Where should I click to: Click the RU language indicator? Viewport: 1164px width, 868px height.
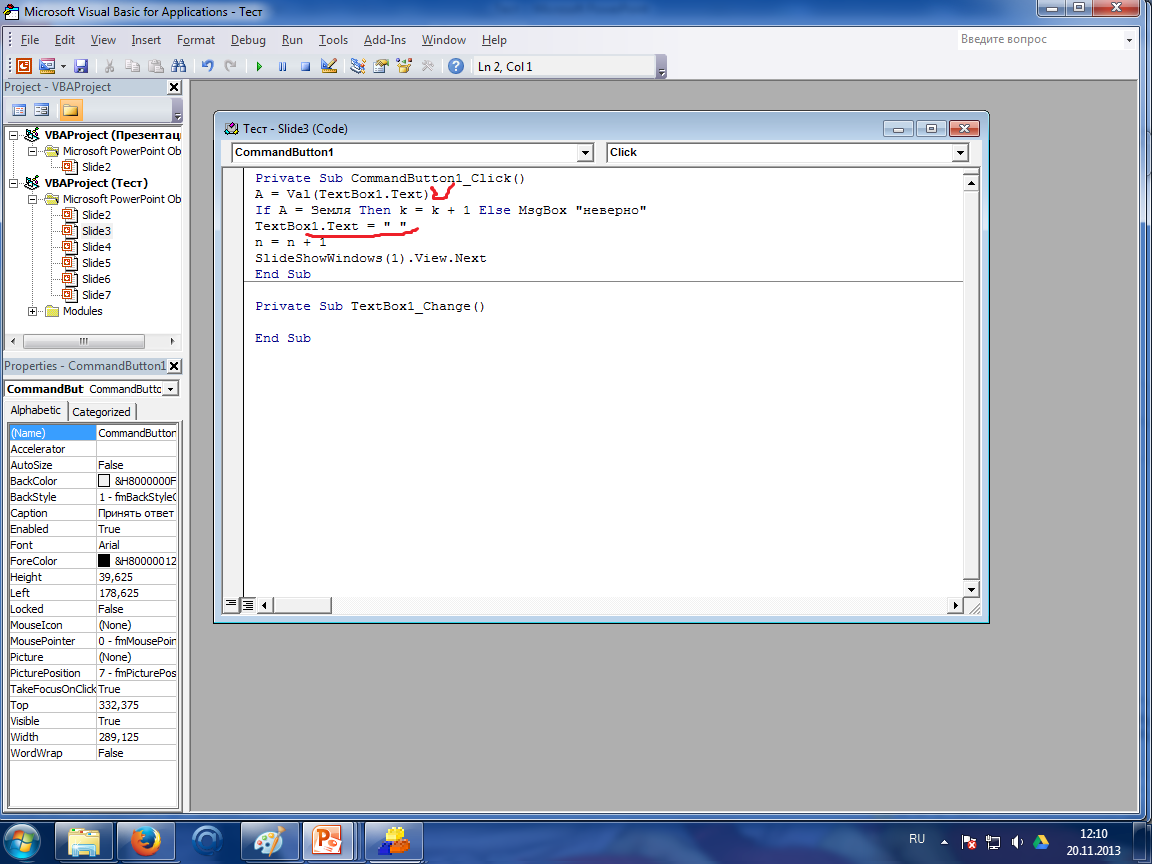[x=917, y=839]
